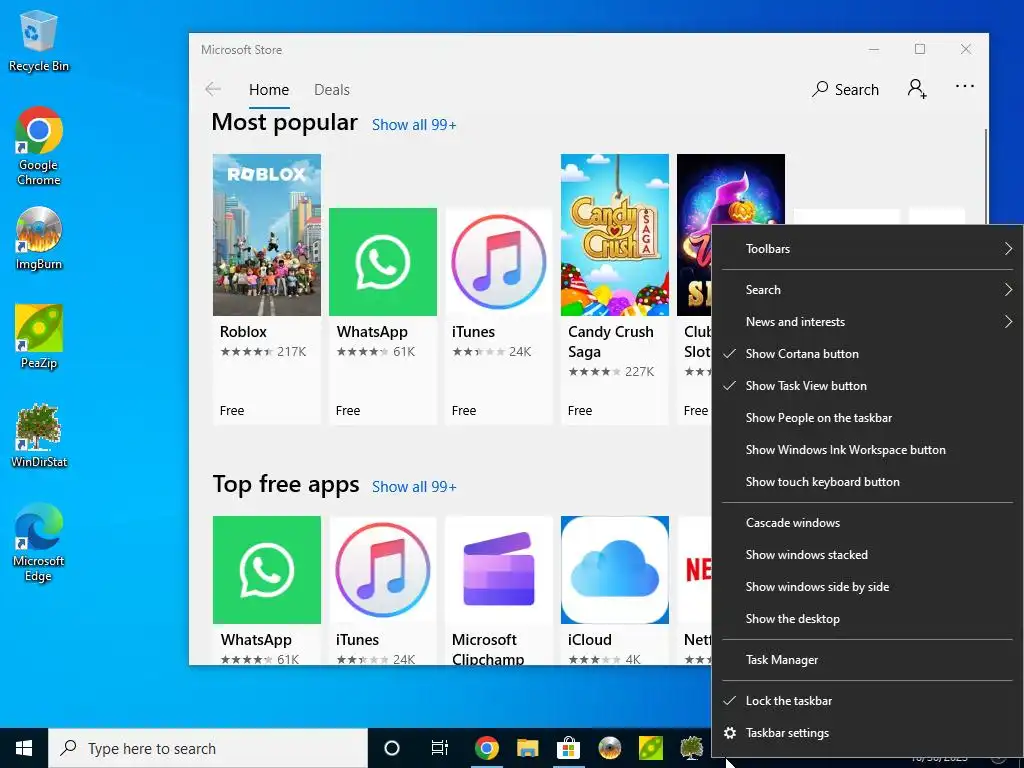
Task: Open the PeaZip desktop shortcut
Action: (x=39, y=337)
